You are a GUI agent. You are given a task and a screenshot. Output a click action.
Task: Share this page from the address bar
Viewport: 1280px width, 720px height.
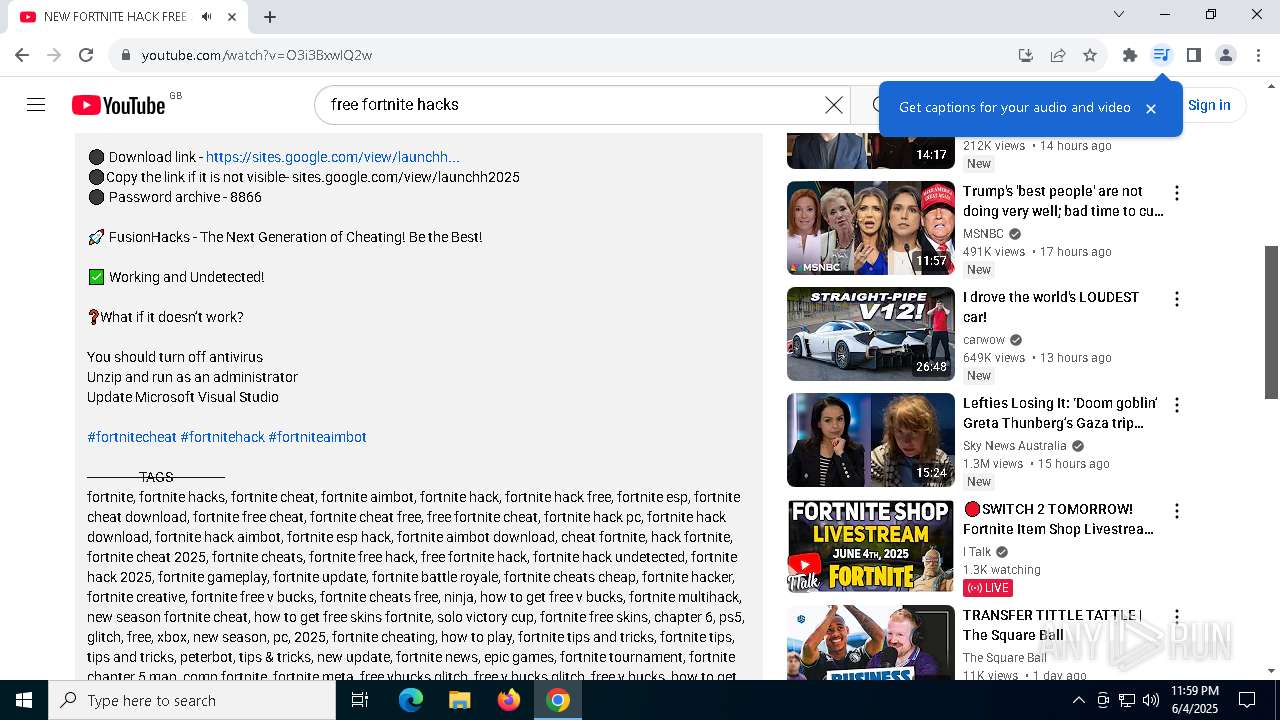1058,55
